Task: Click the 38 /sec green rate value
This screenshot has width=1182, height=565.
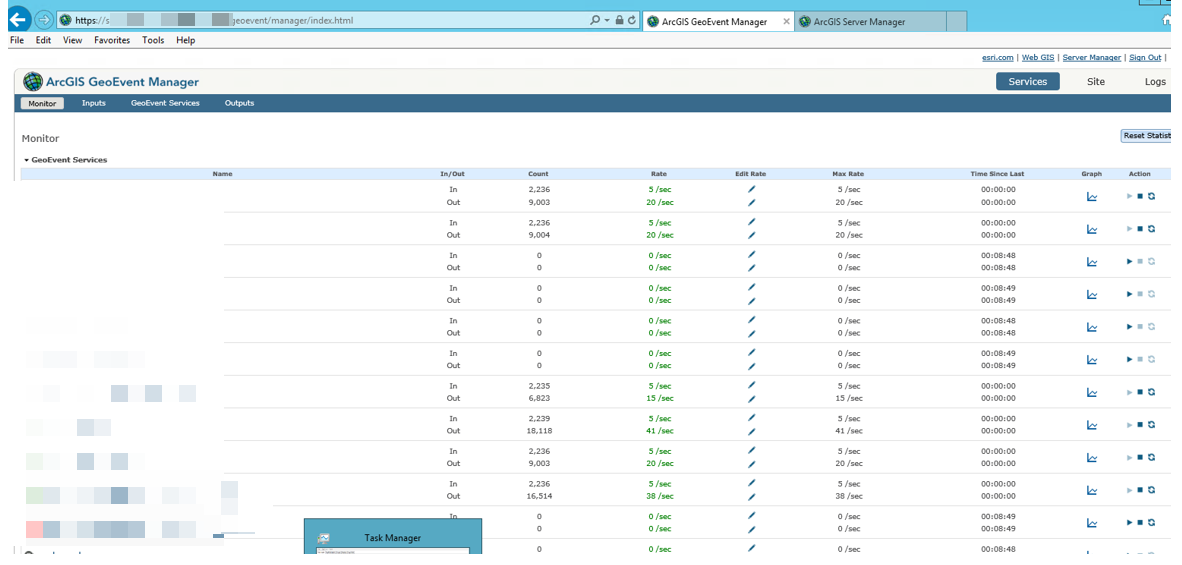Action: click(659, 496)
